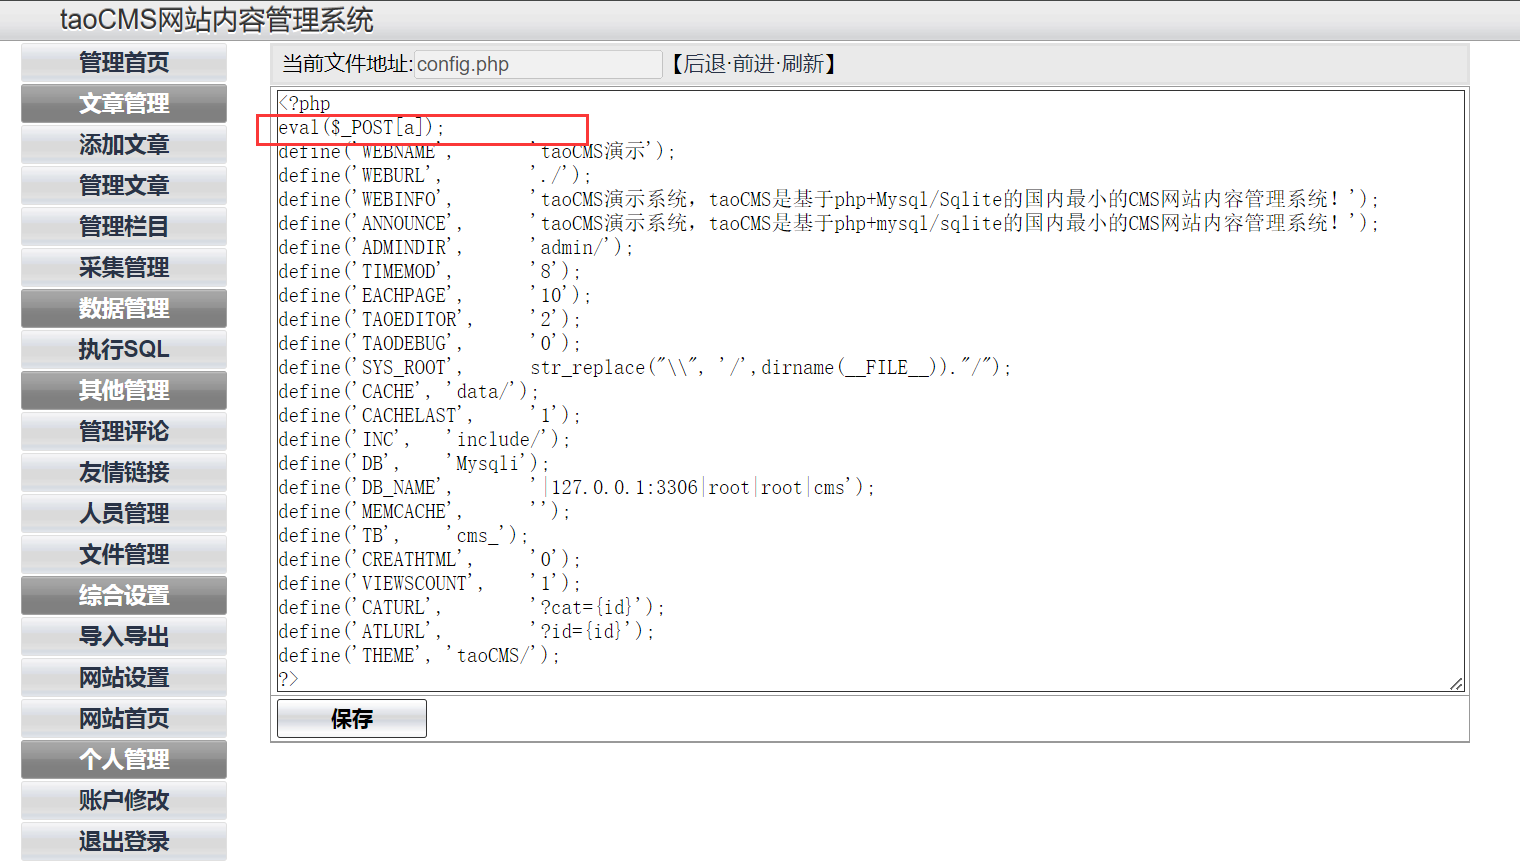Open 人员管理 page
The width and height of the screenshot is (1520, 861).
pos(124,514)
